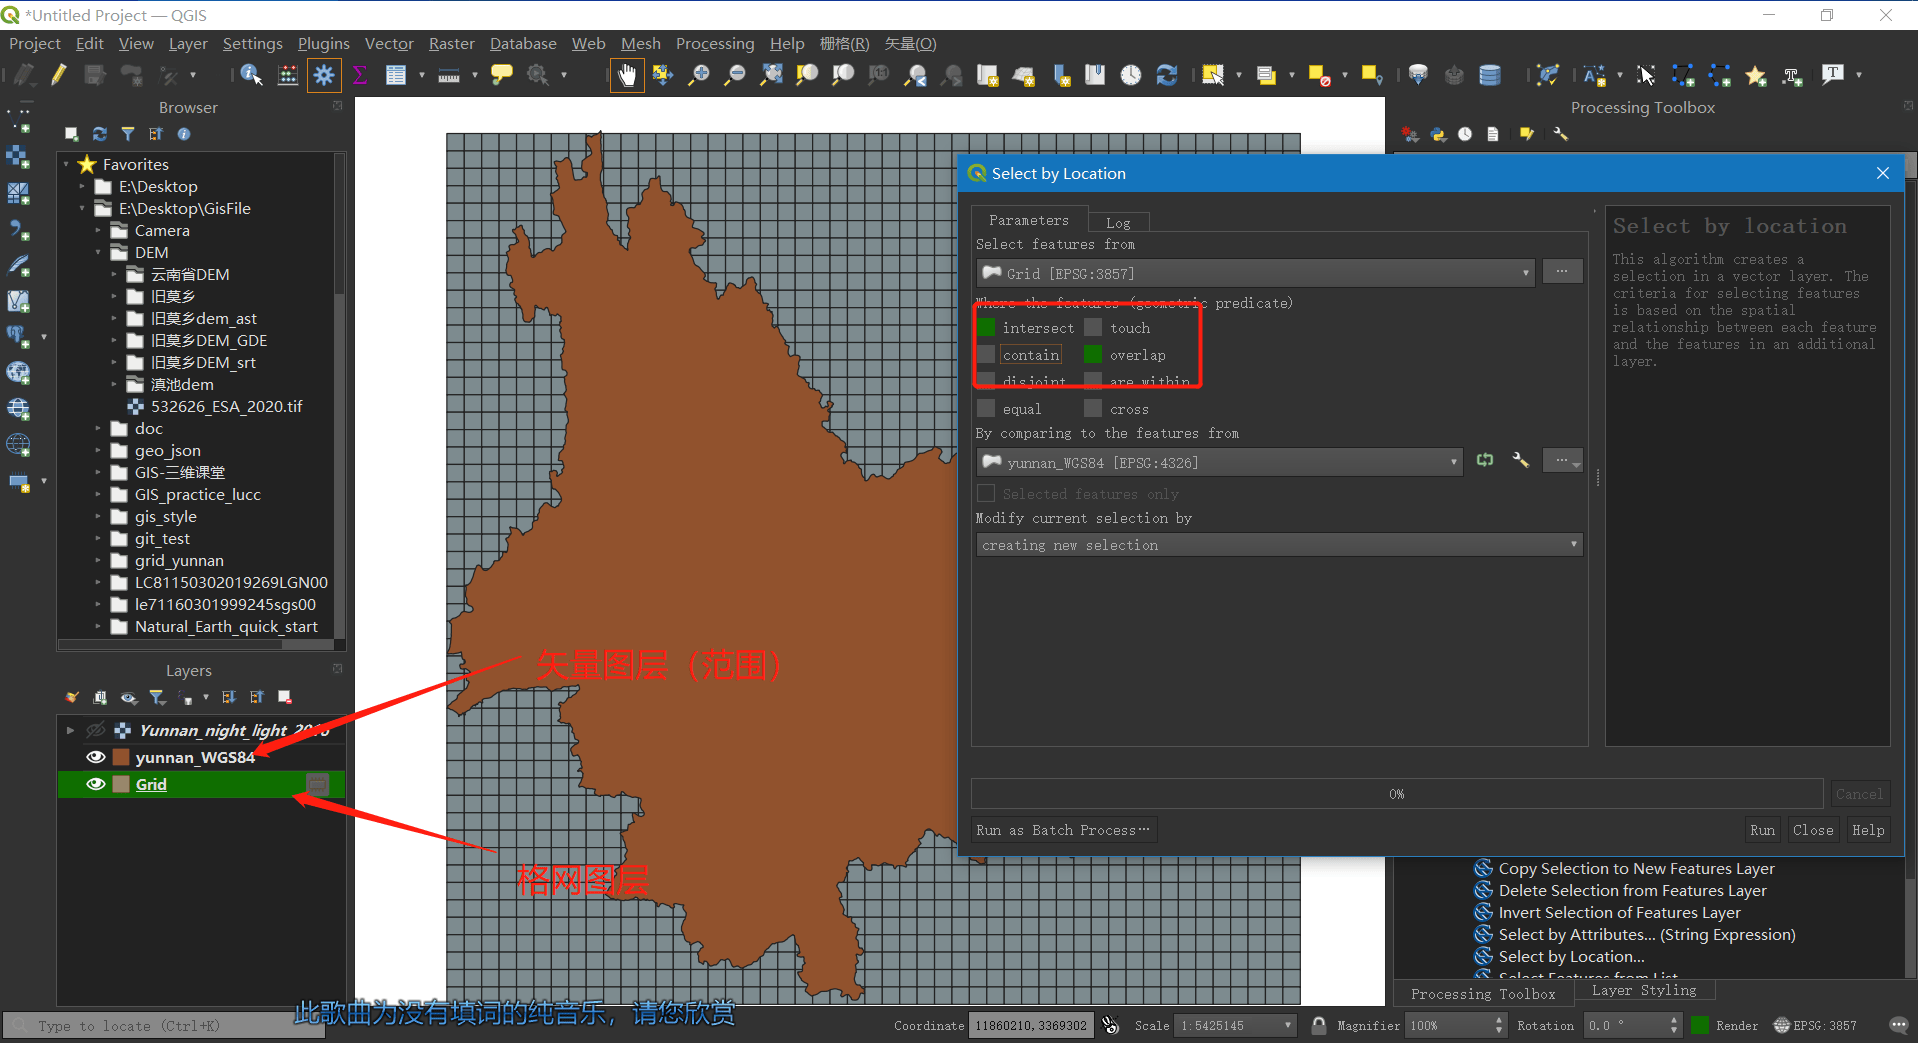Open the Select features from Grid dropdown
Screen dimensions: 1918x1043
pos(1255,273)
